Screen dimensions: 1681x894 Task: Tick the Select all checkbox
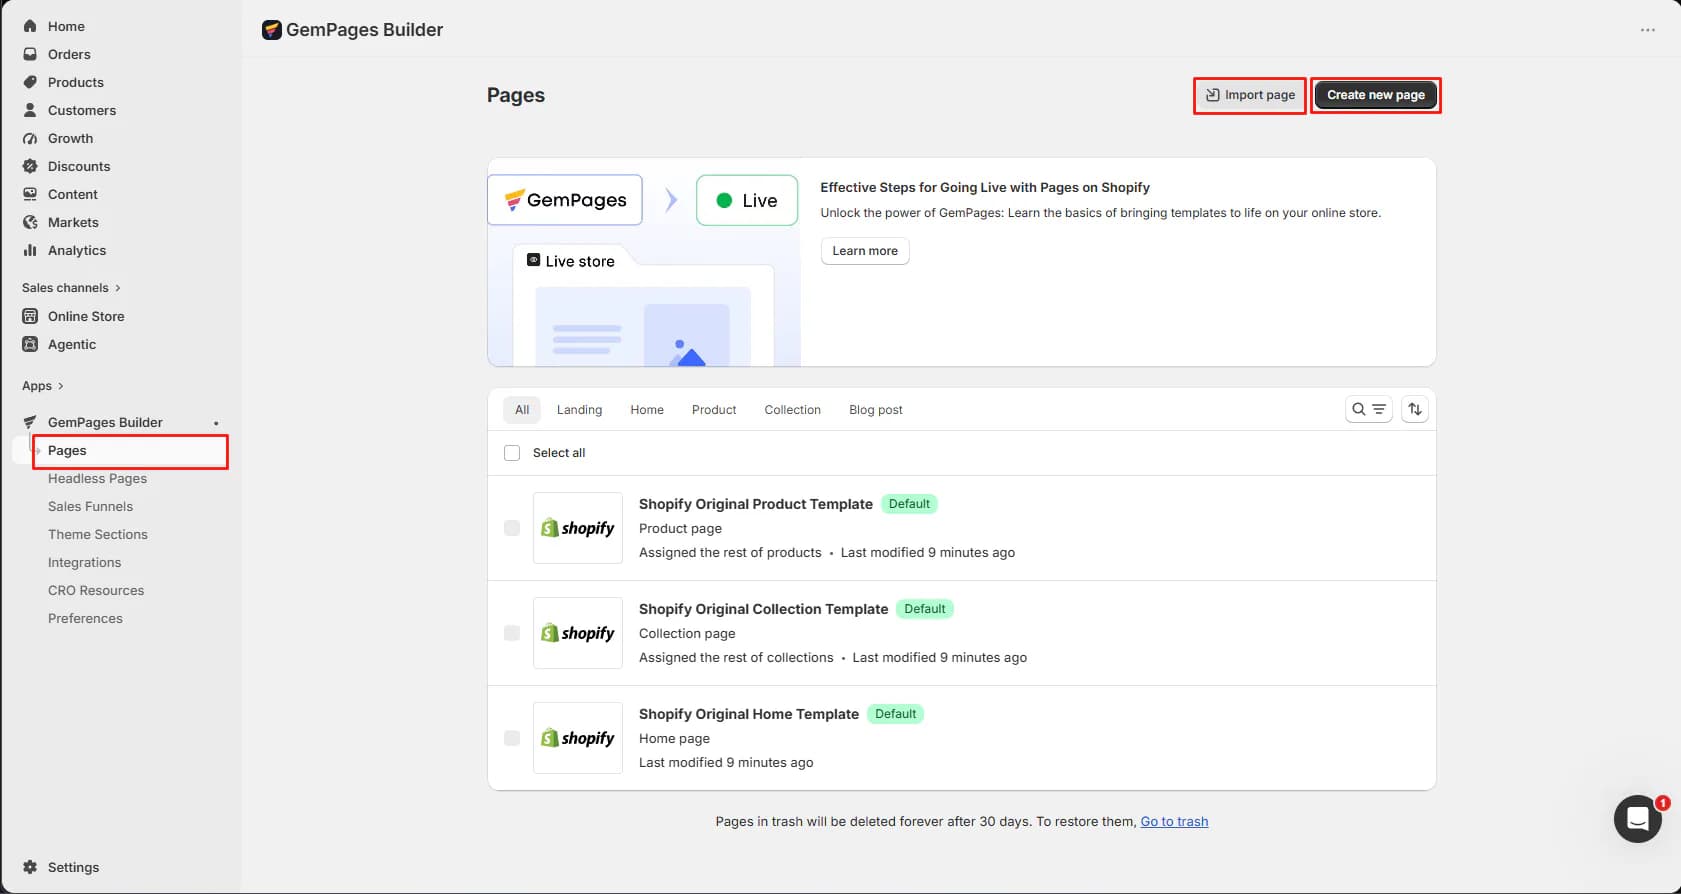512,453
